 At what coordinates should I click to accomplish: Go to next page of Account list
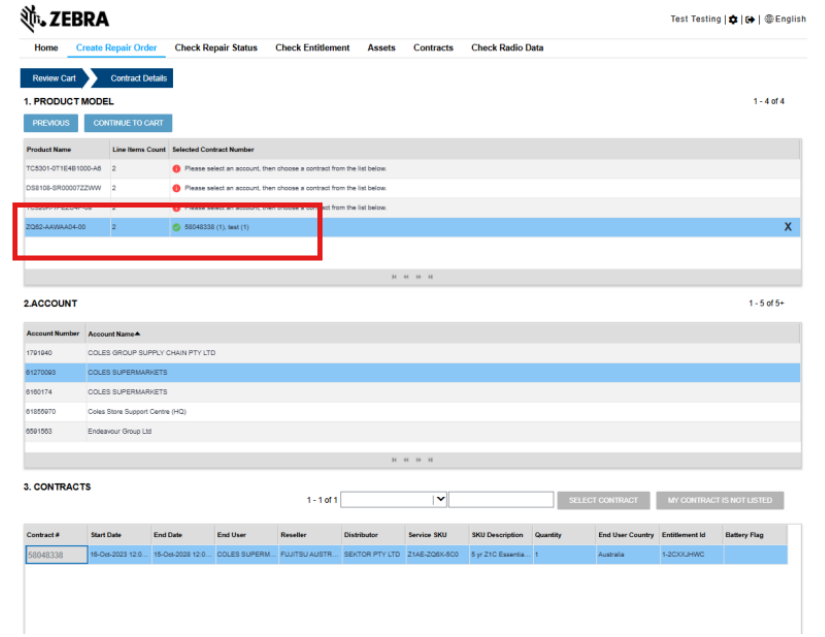pyautogui.click(x=418, y=460)
